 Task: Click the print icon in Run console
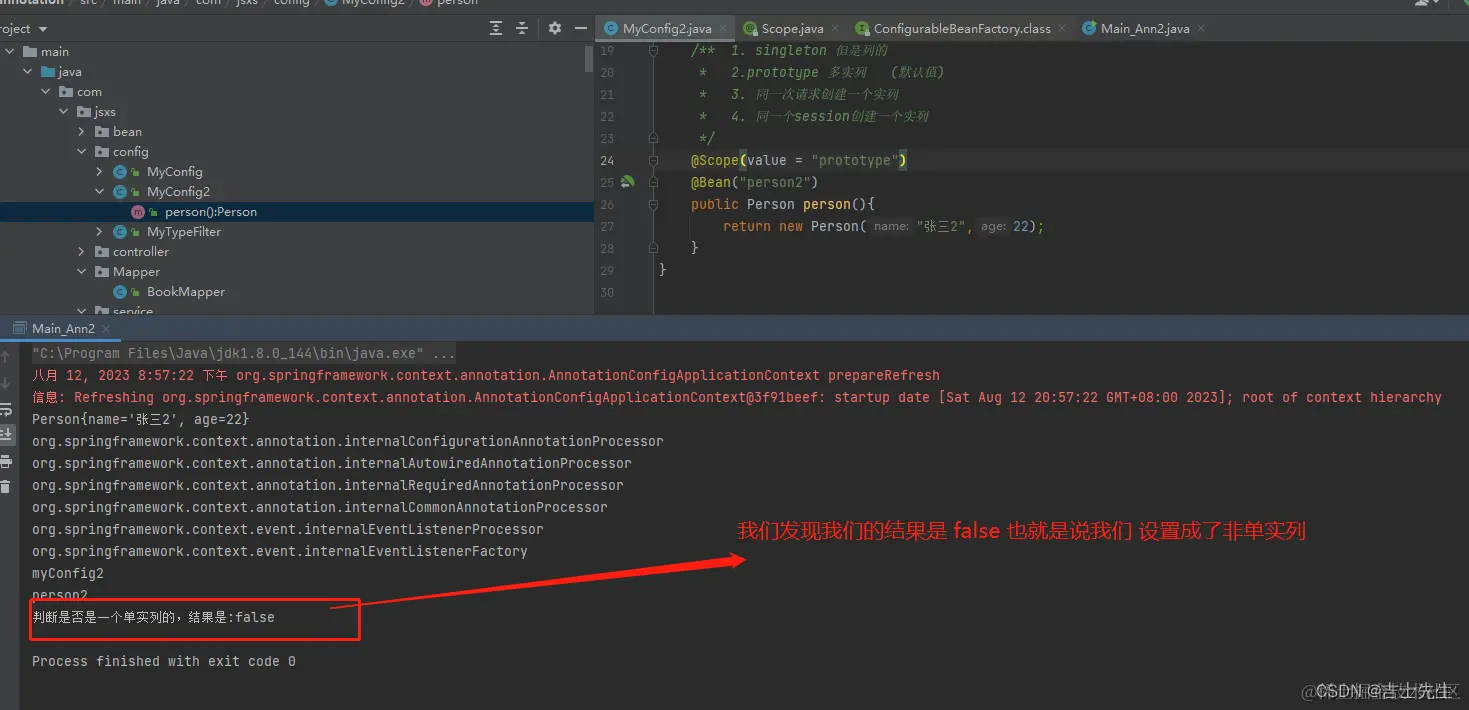[x=6, y=461]
